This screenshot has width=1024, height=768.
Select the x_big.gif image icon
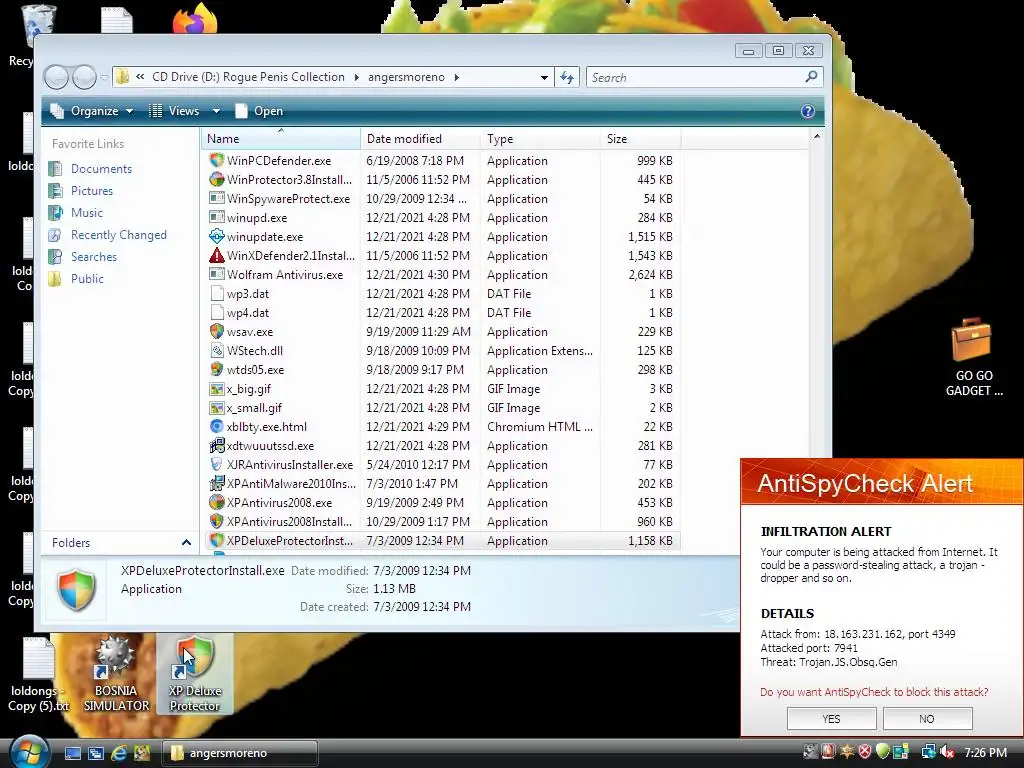(x=217, y=389)
